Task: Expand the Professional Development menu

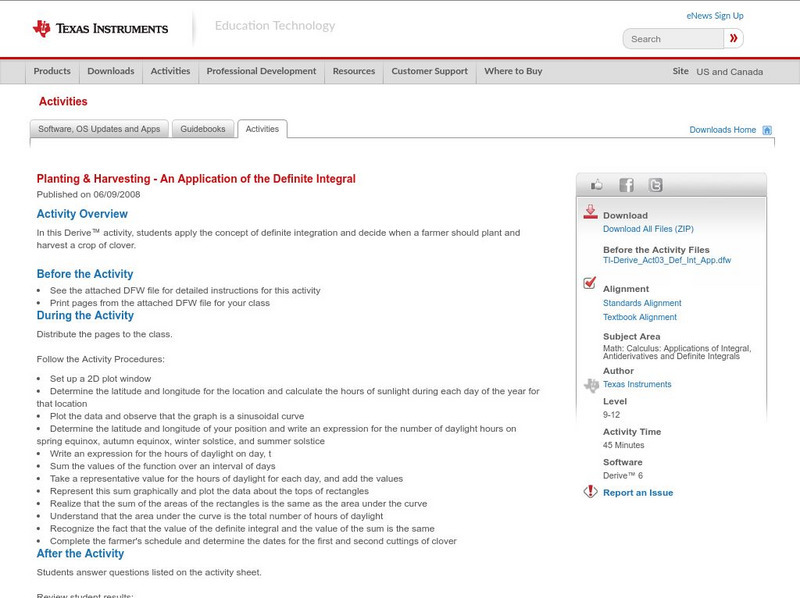Action: coord(261,72)
